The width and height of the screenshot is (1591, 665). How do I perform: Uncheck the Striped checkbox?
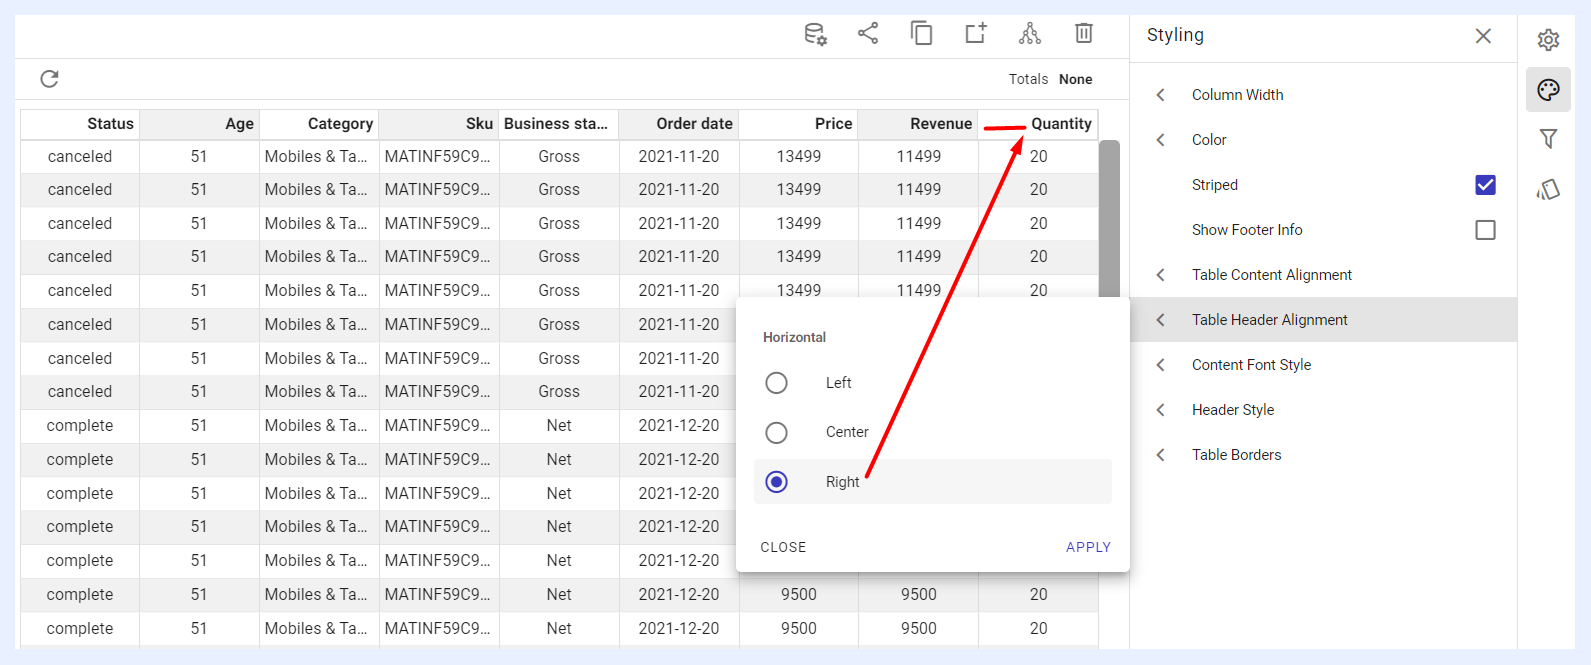(x=1486, y=185)
